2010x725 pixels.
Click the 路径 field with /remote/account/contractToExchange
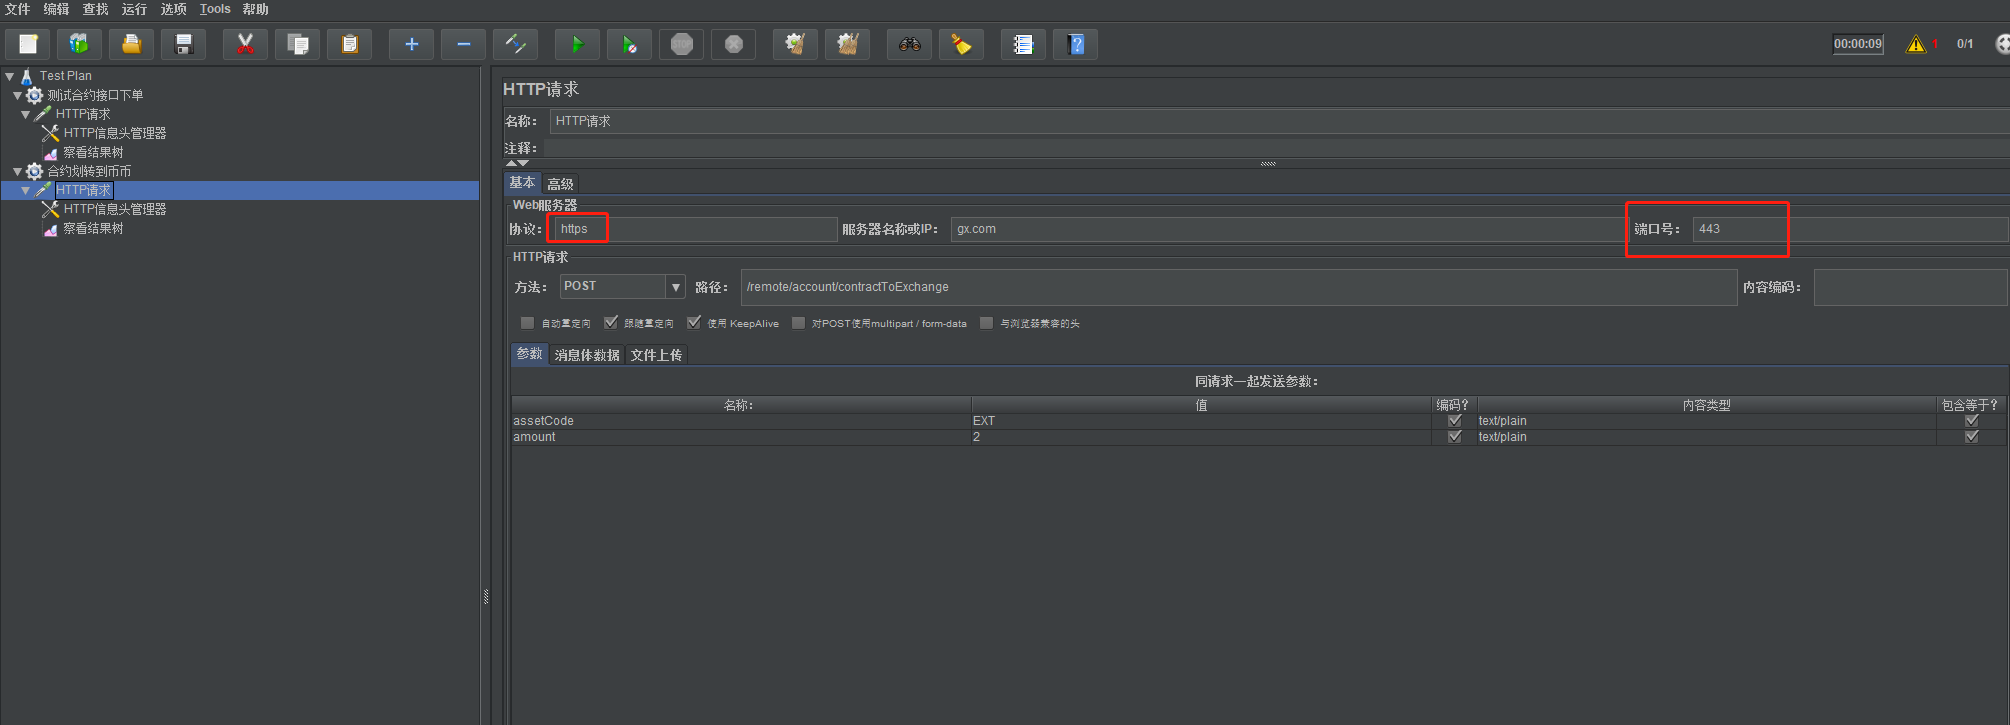(x=1239, y=287)
